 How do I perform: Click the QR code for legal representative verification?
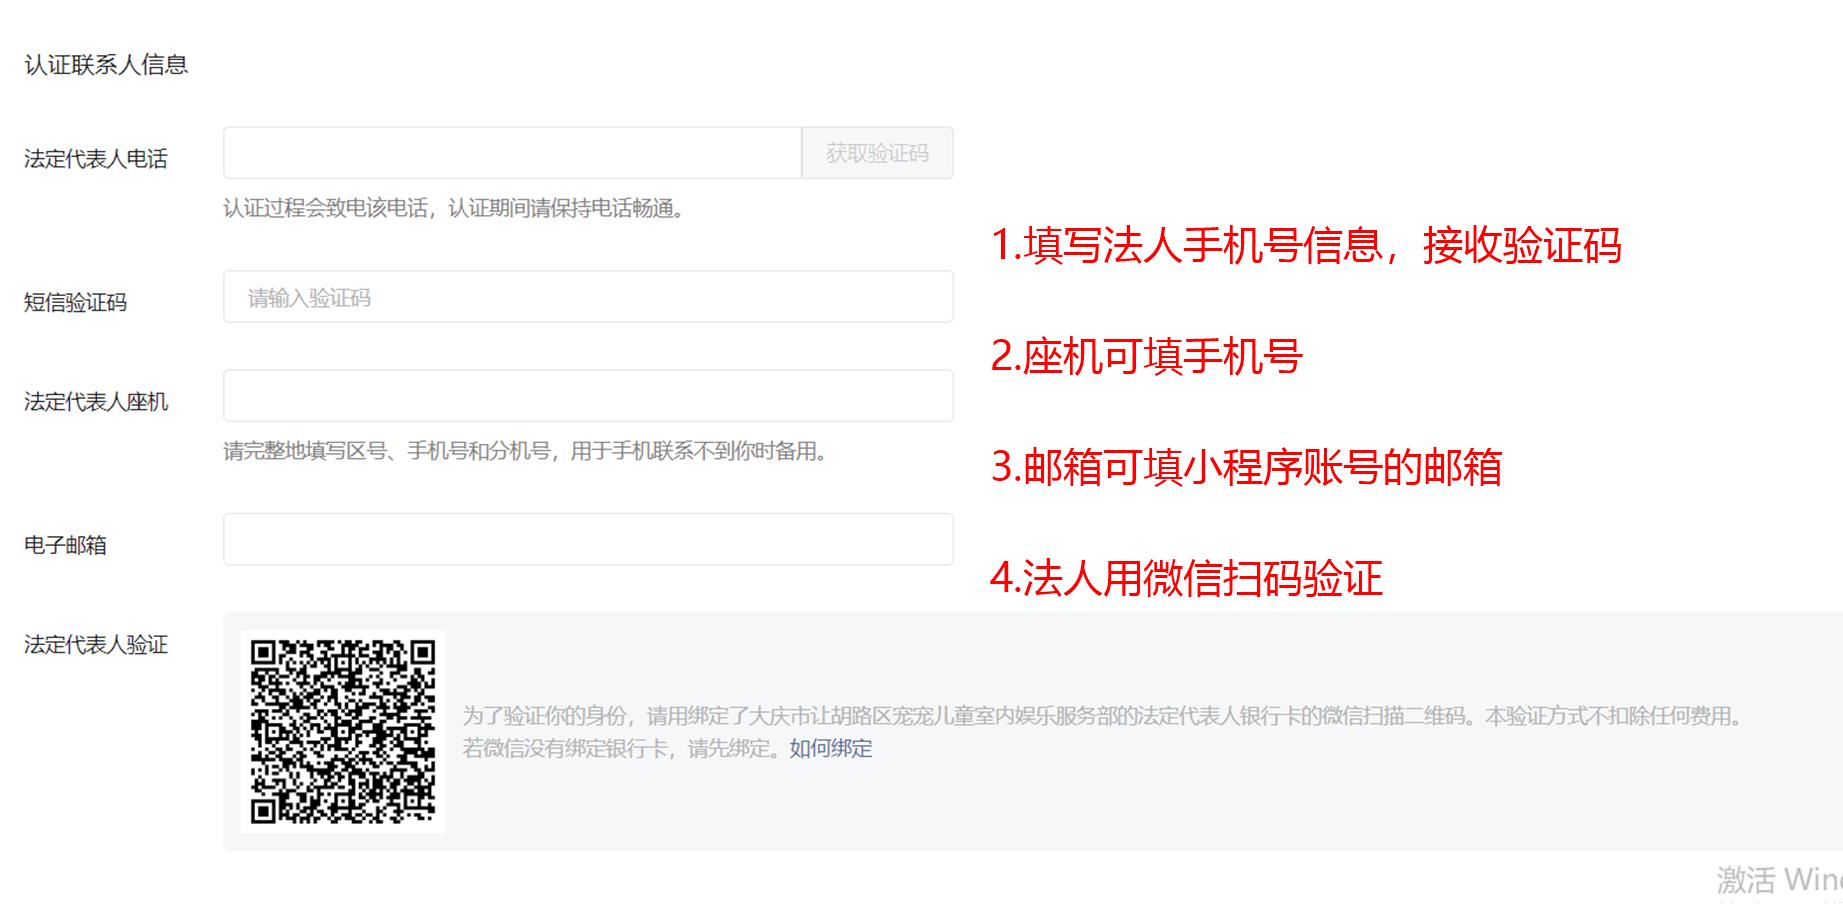point(343,732)
